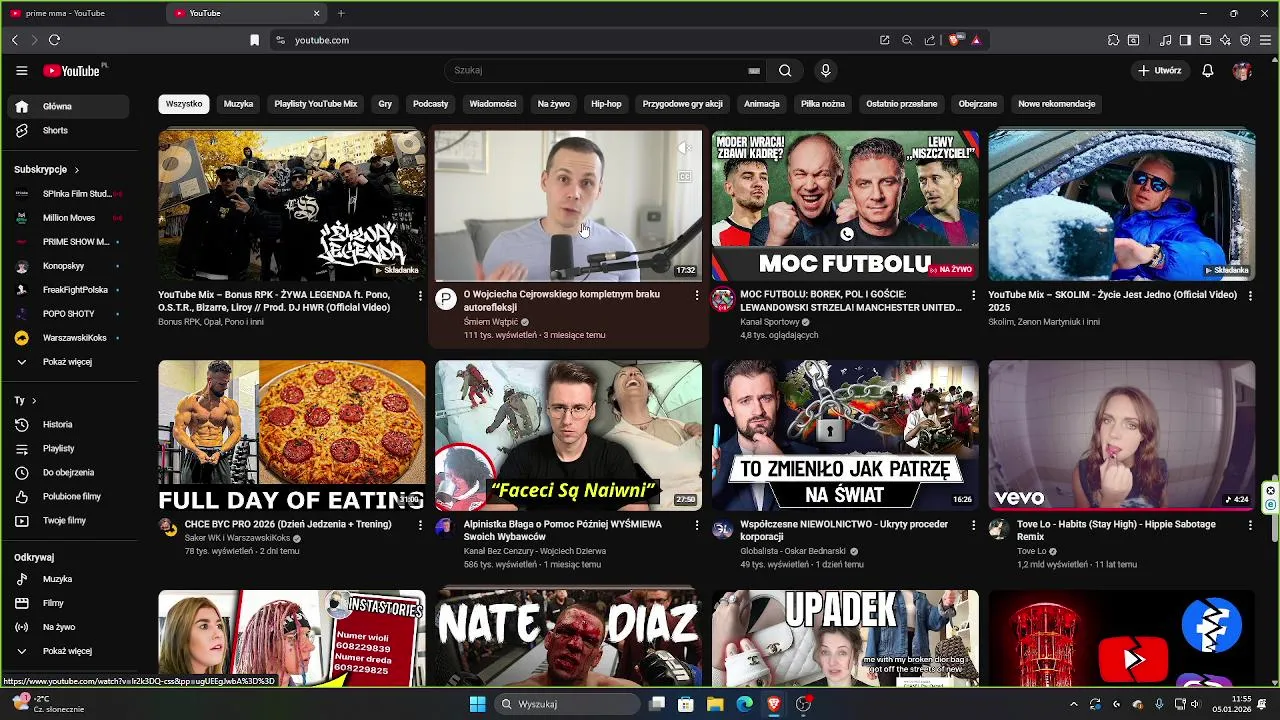1280x720 pixels.
Task: Open options for SKOLIM mix
Action: [1250, 295]
